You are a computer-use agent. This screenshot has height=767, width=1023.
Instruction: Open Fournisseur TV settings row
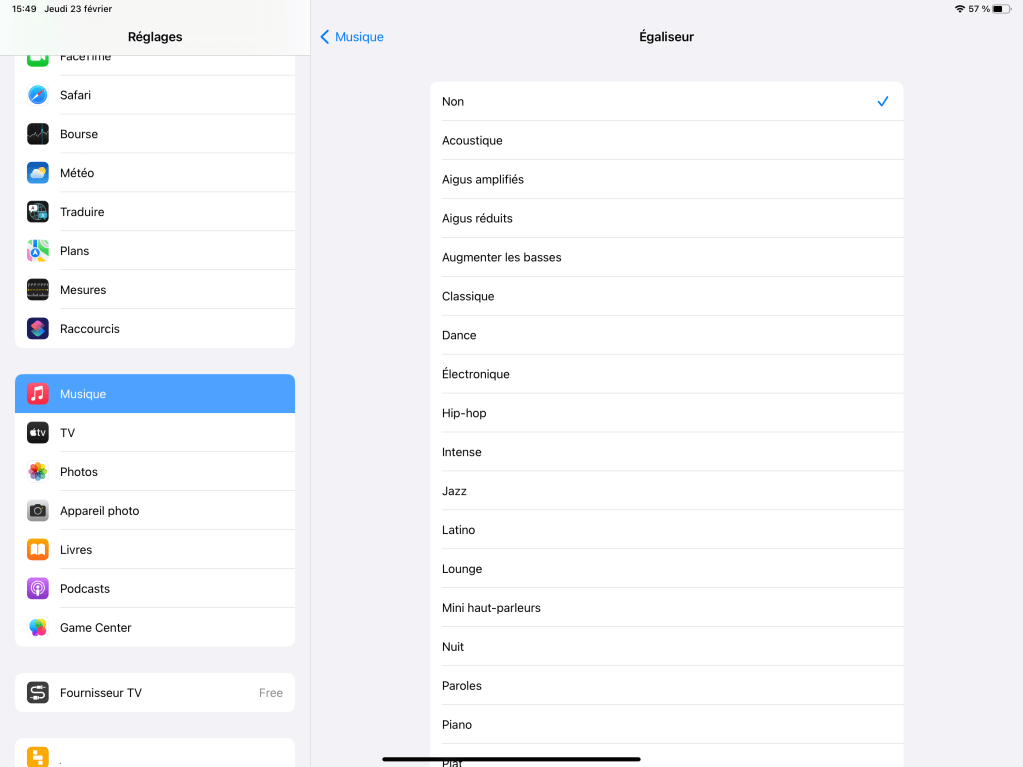tap(155, 693)
